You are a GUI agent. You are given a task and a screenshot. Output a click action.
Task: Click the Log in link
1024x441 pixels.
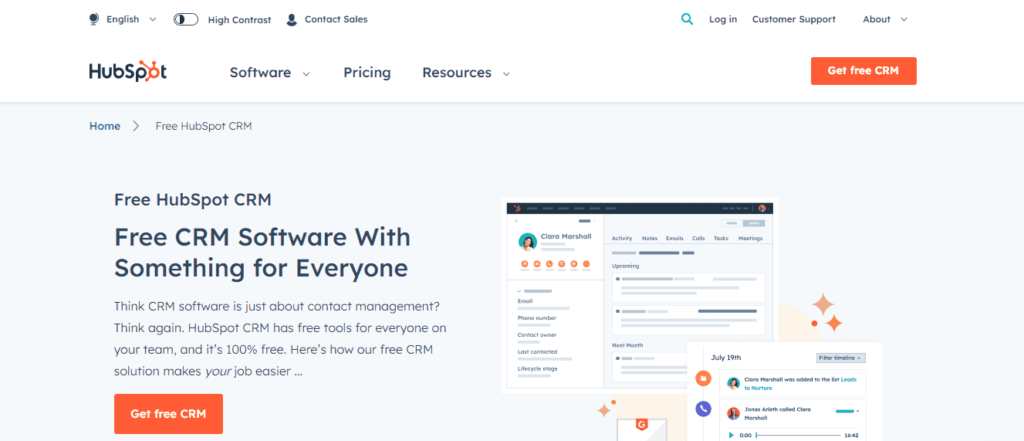click(x=723, y=20)
